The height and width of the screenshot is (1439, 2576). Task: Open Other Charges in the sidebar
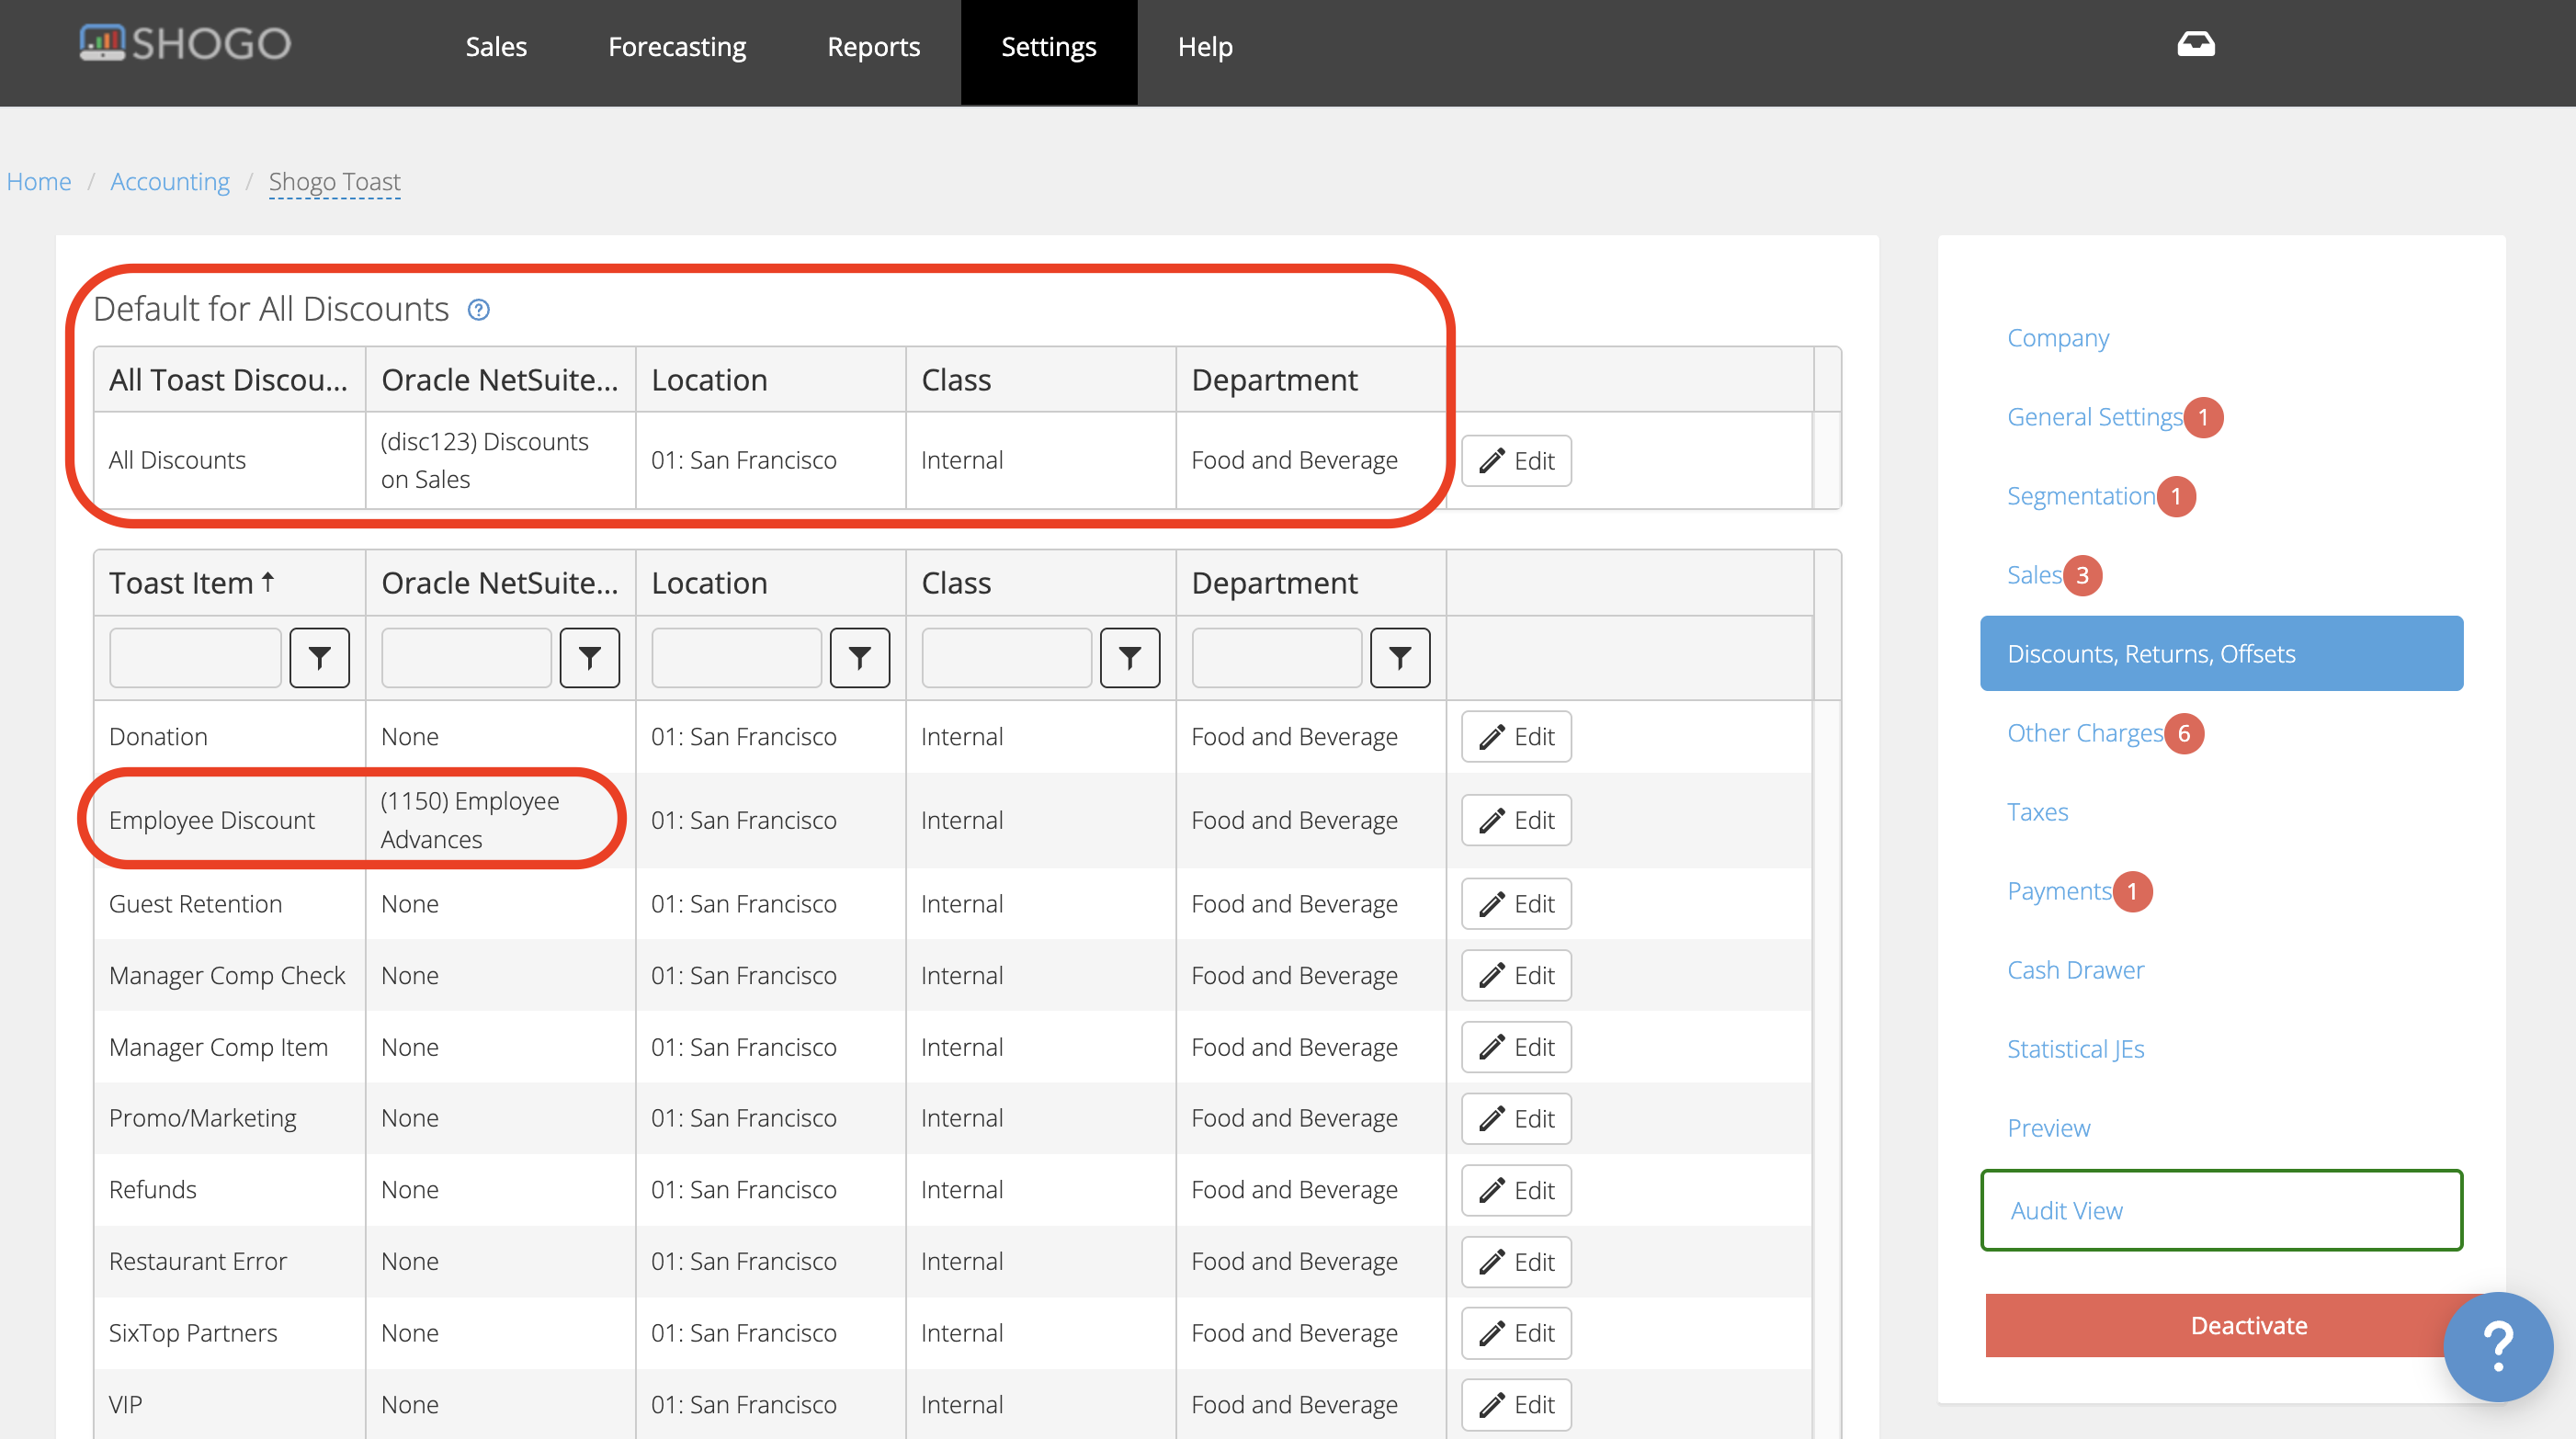pos(2084,733)
